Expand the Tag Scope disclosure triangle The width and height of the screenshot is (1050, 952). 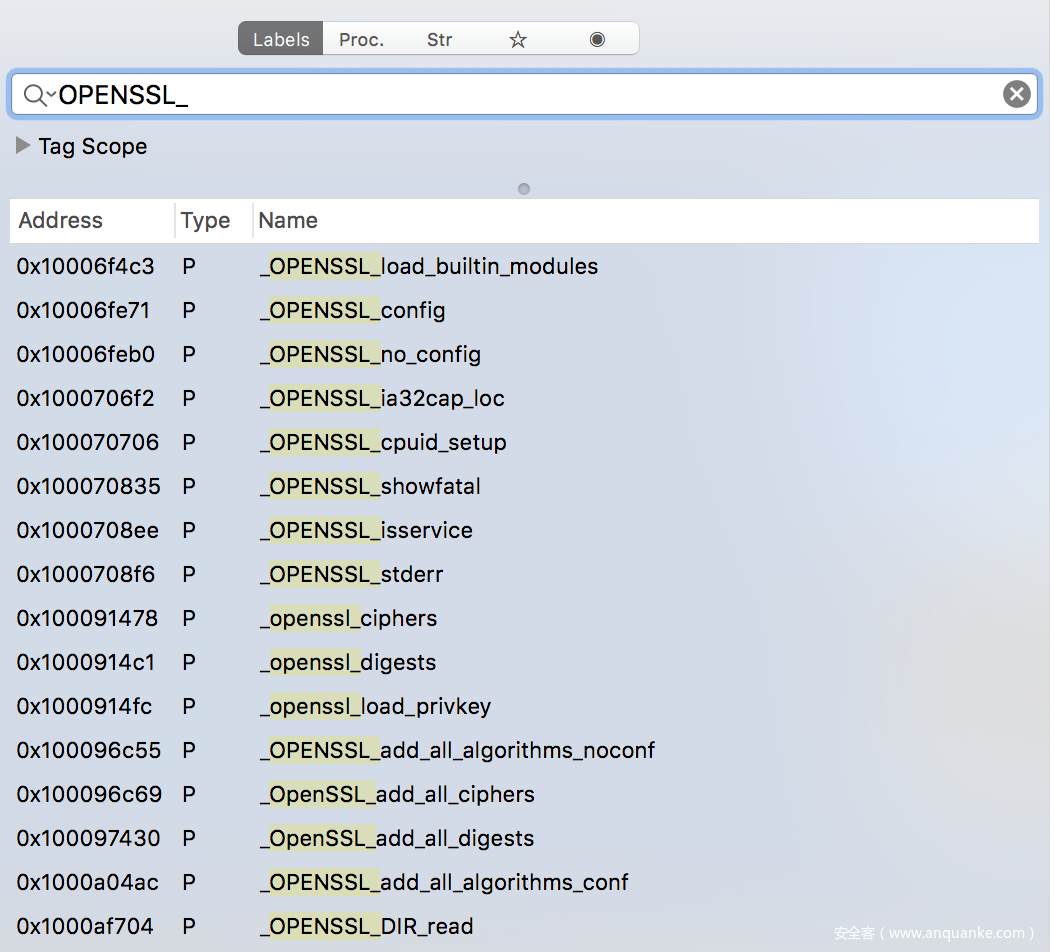coord(23,146)
